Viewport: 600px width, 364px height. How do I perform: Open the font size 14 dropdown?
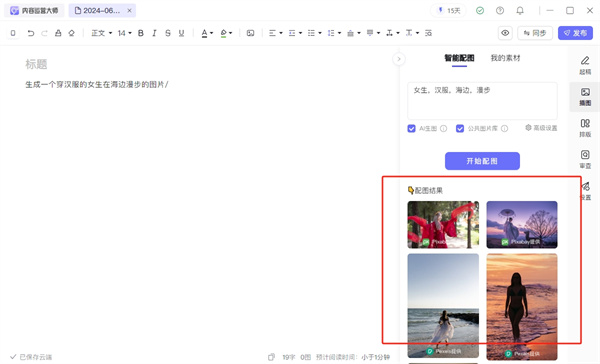124,33
